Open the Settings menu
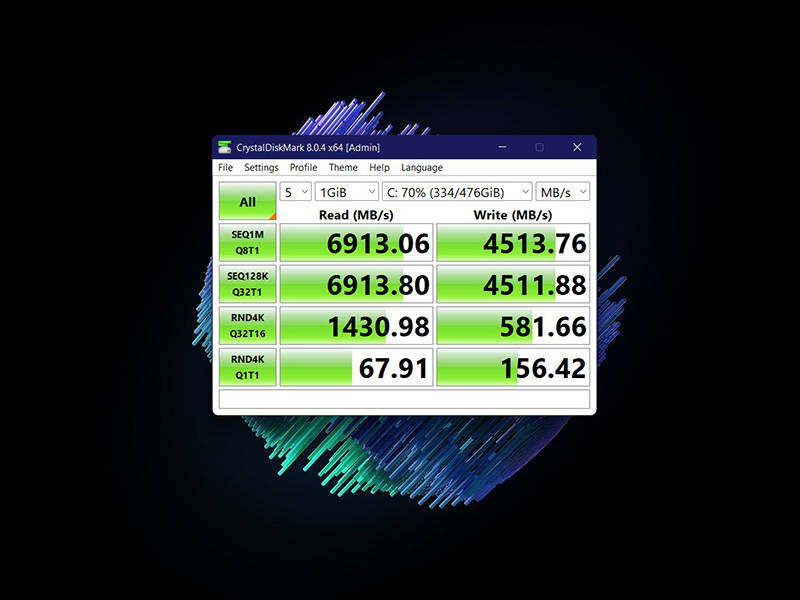The width and height of the screenshot is (800, 600). coord(261,168)
